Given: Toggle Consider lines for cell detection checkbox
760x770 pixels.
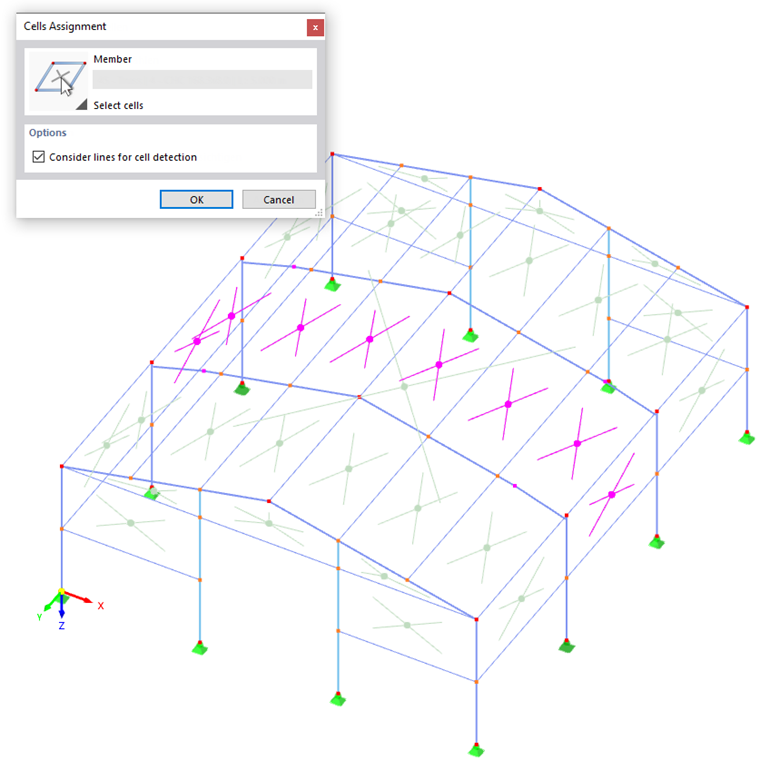Looking at the screenshot, I should (38, 157).
